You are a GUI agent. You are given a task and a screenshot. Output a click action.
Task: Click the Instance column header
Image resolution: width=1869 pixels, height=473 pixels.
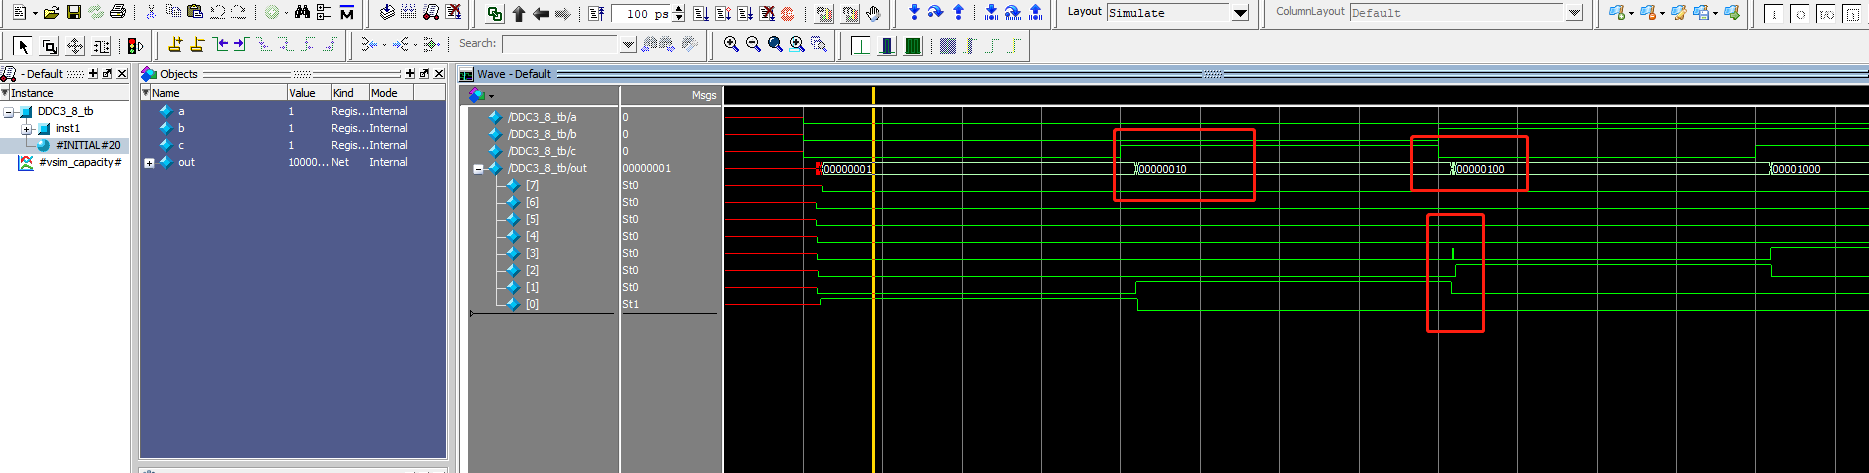click(x=68, y=93)
